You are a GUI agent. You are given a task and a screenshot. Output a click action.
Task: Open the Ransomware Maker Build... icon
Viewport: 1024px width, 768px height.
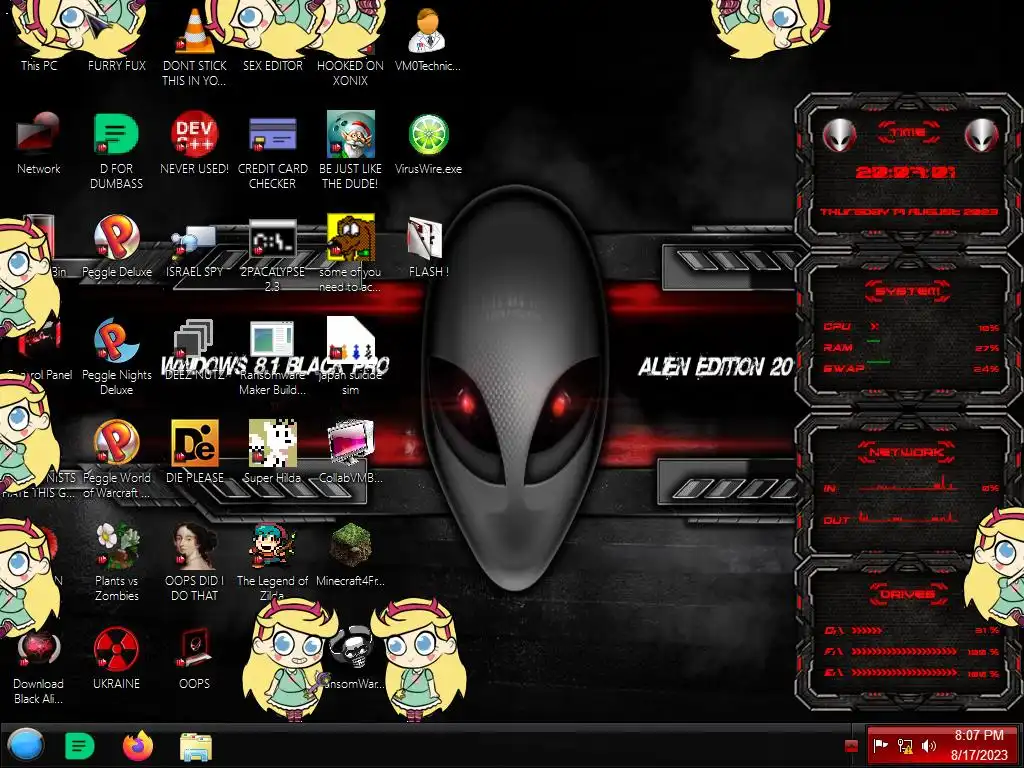272,340
